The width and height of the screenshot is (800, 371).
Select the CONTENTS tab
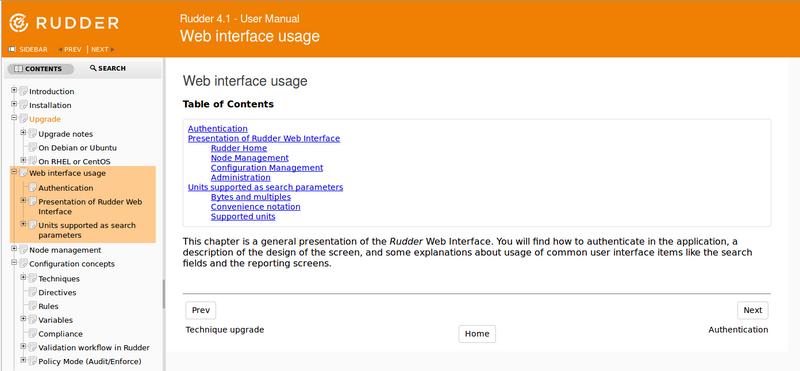[40, 69]
